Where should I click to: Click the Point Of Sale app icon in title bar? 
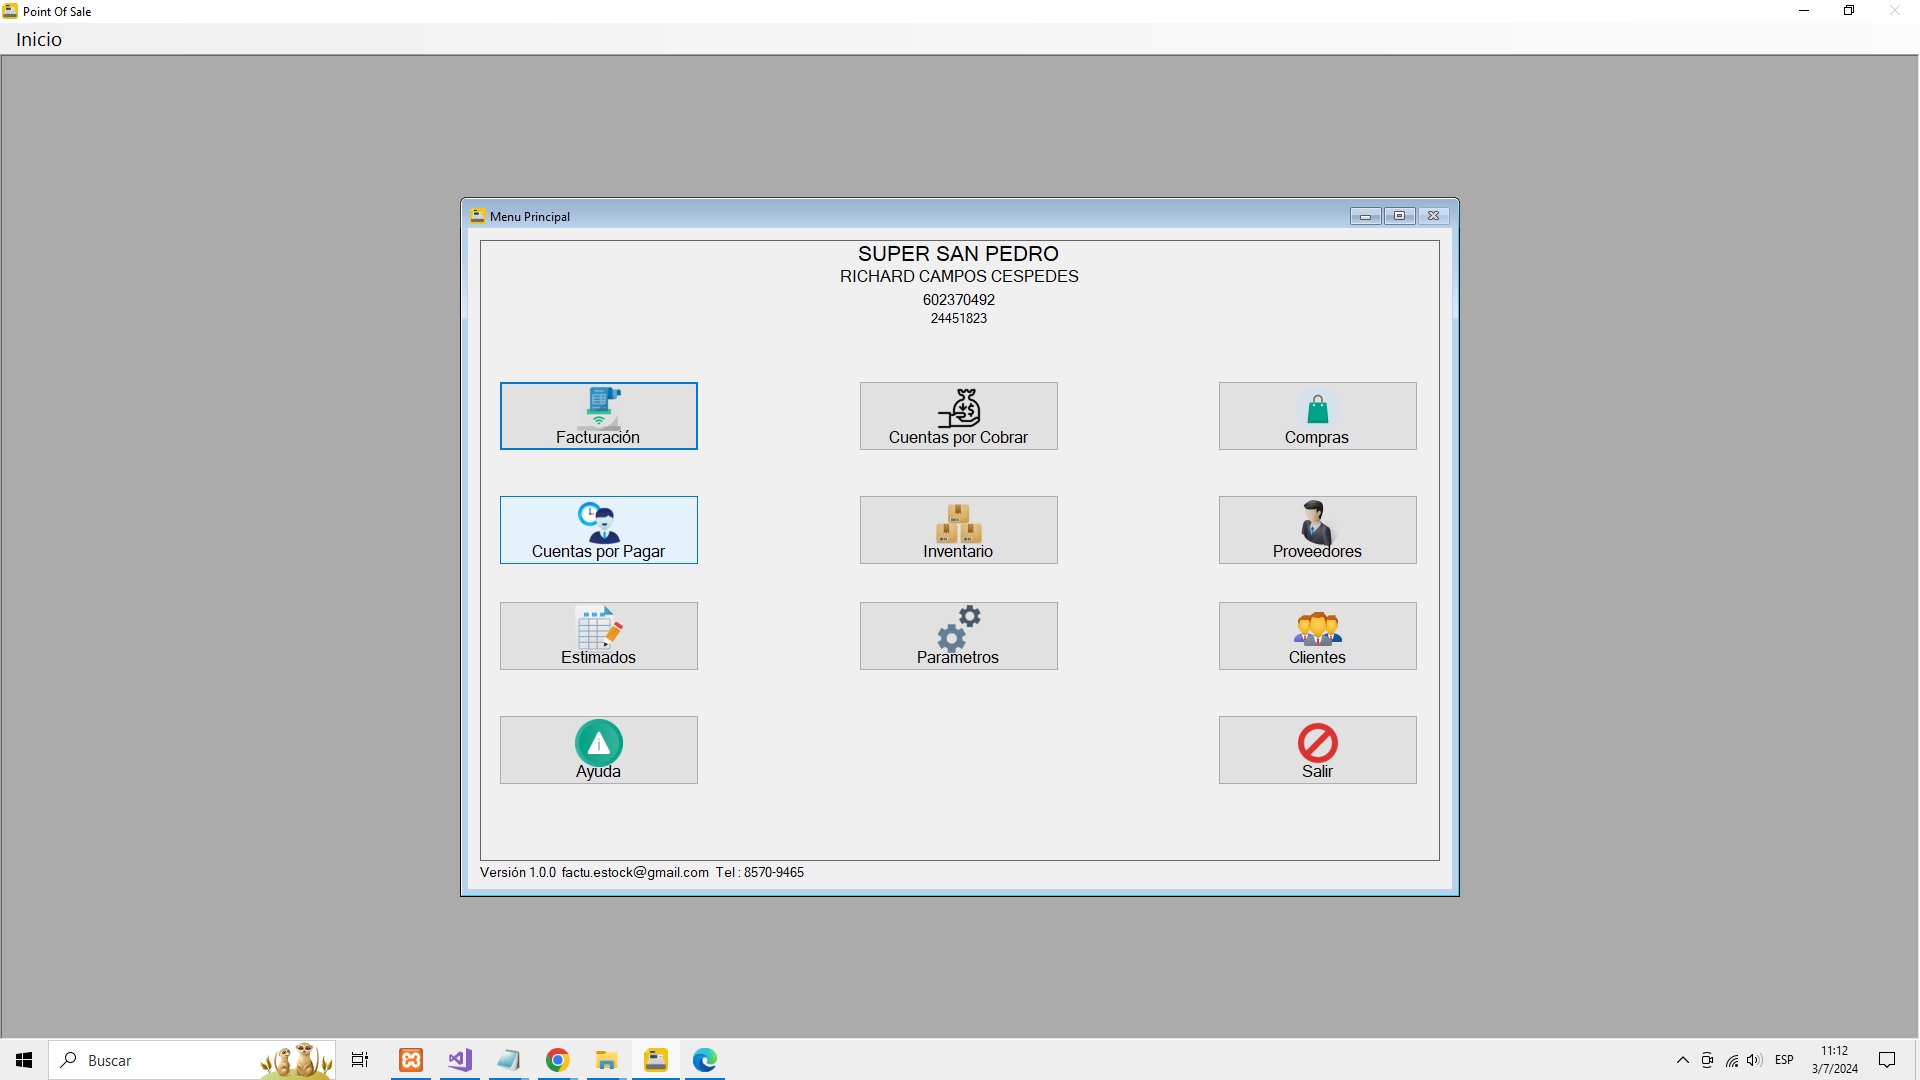point(10,11)
